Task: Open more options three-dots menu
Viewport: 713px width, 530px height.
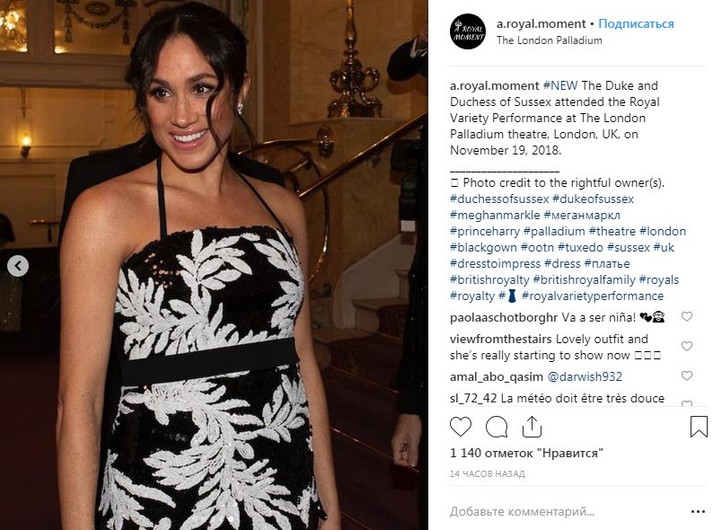Action: (698, 512)
